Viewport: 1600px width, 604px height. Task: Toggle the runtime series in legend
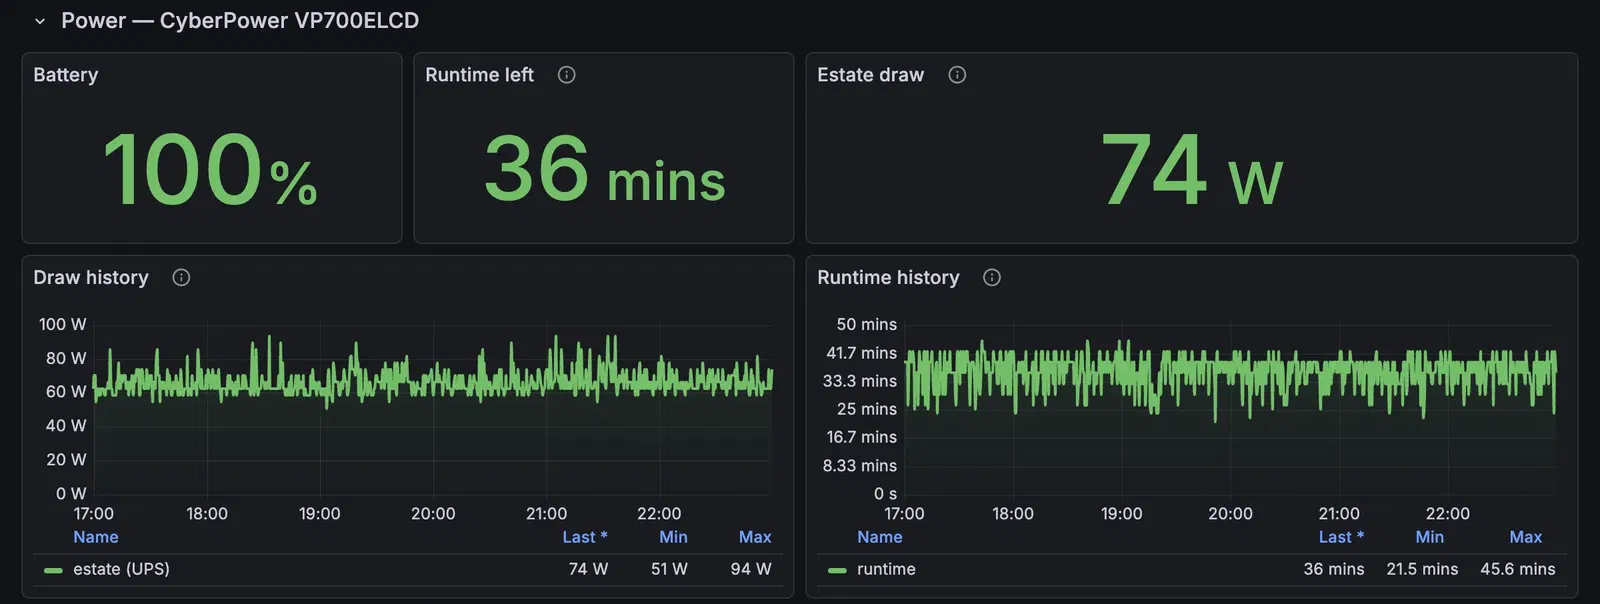coord(886,569)
